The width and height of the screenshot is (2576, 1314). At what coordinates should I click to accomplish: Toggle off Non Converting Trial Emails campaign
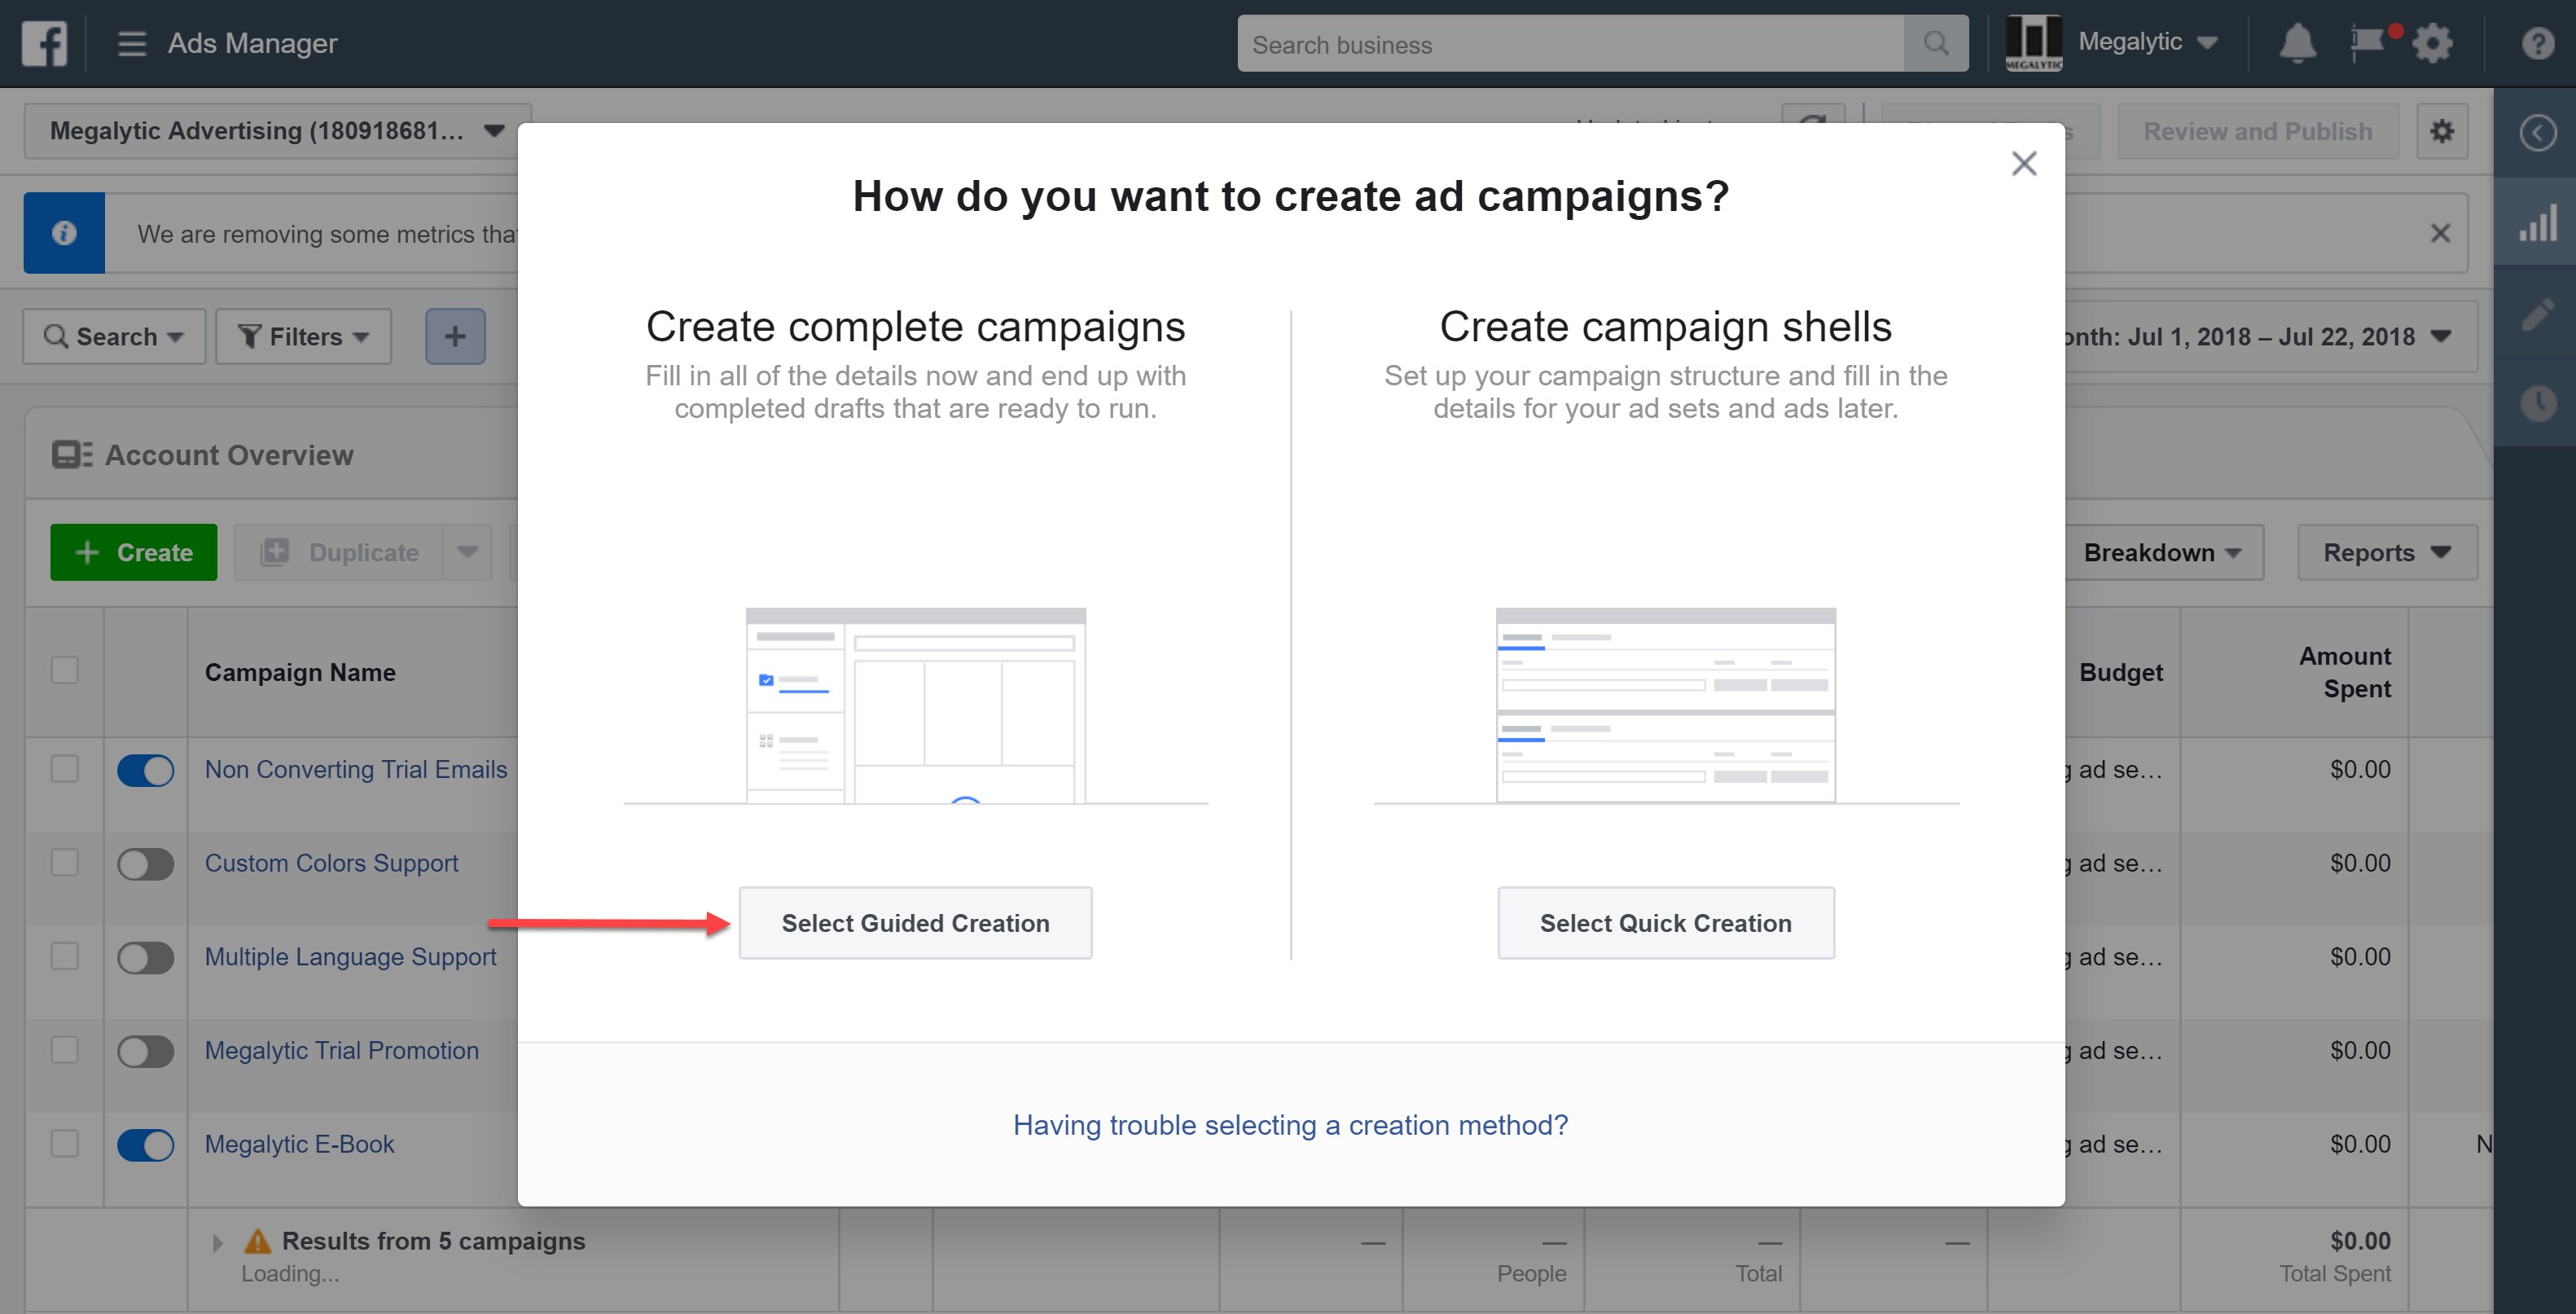146,770
